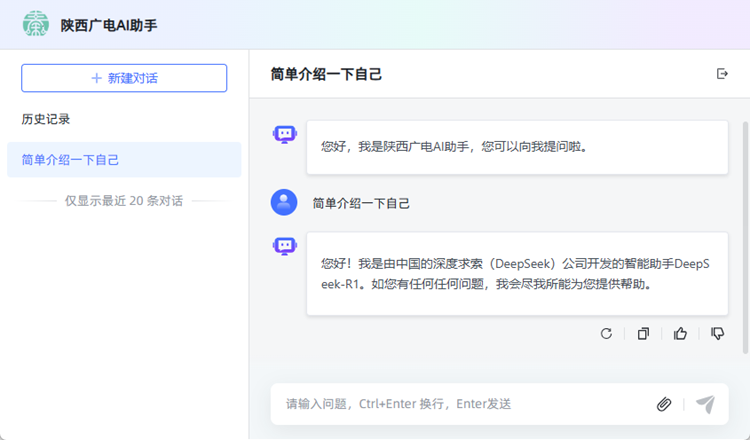The width and height of the screenshot is (750, 440).
Task: Dislike the response with thumbs down
Action: (x=718, y=334)
